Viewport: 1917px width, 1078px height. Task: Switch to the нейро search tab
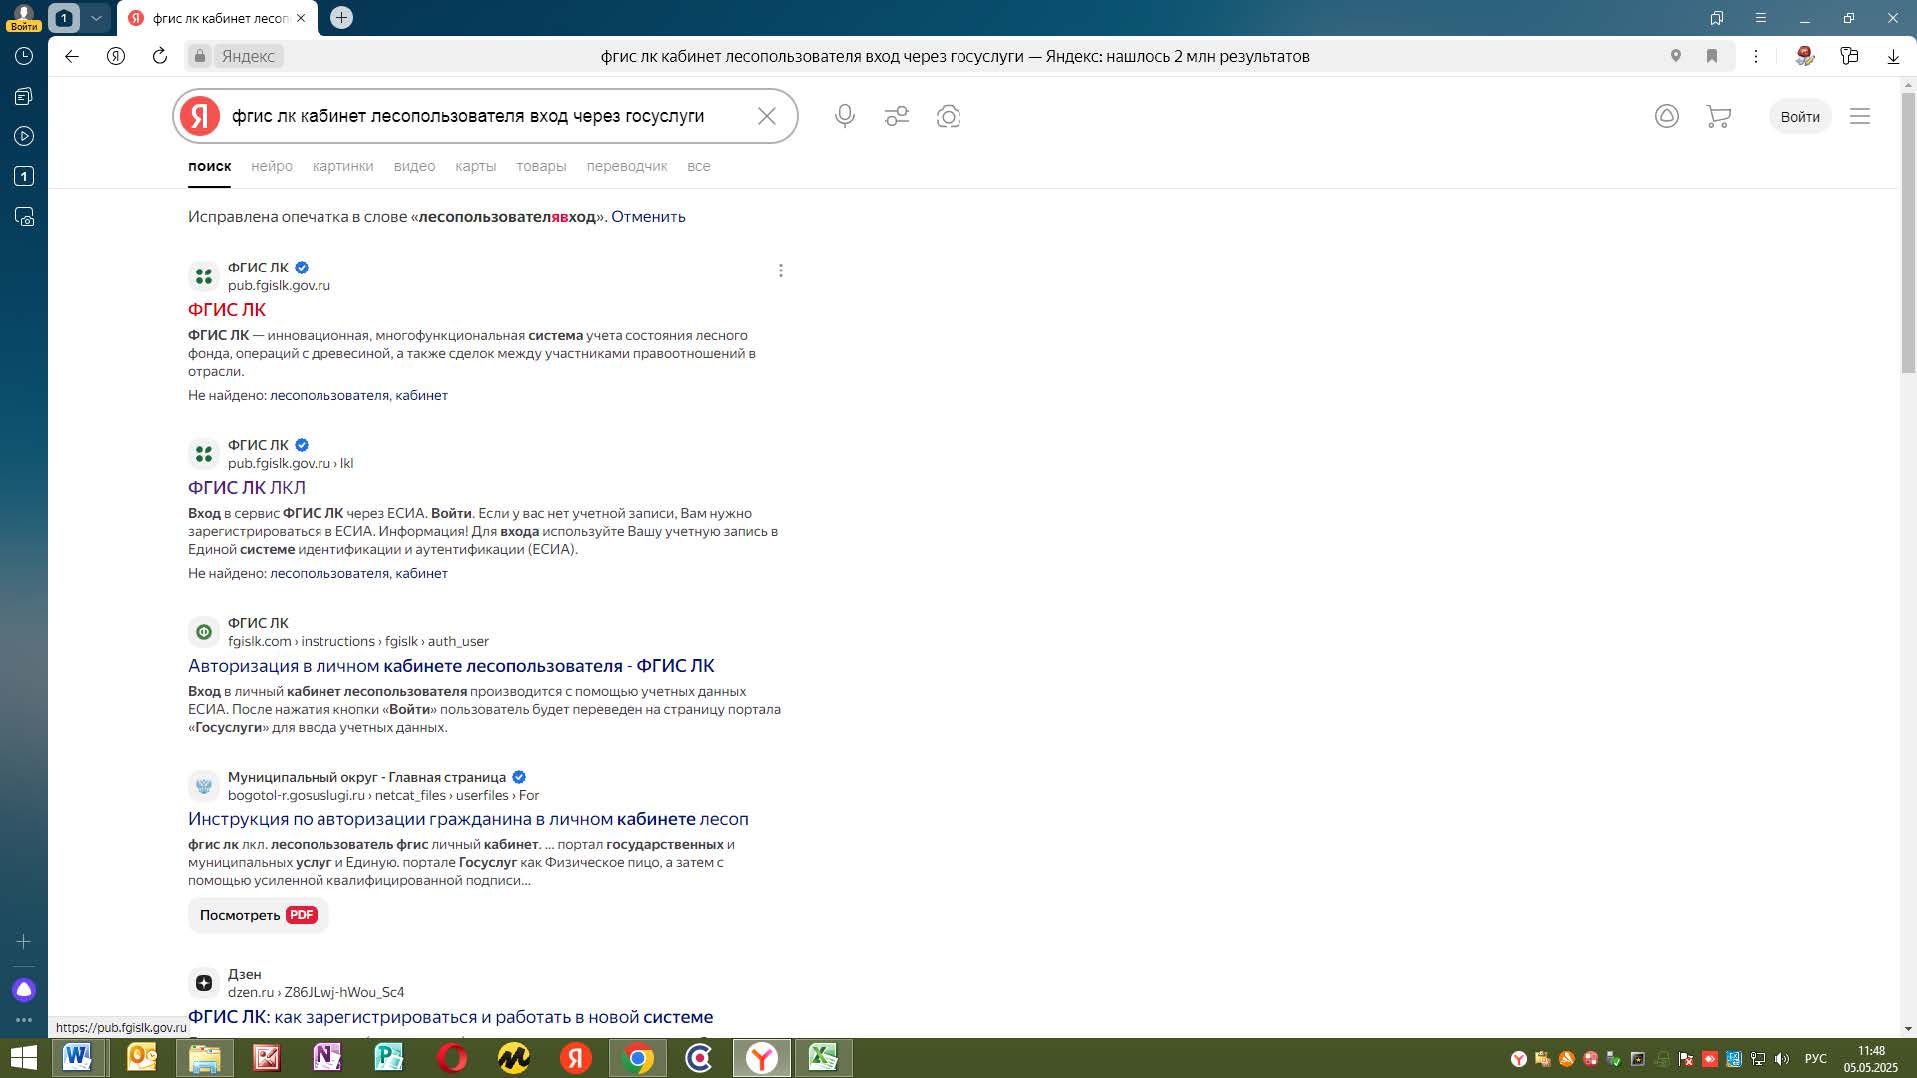point(272,166)
